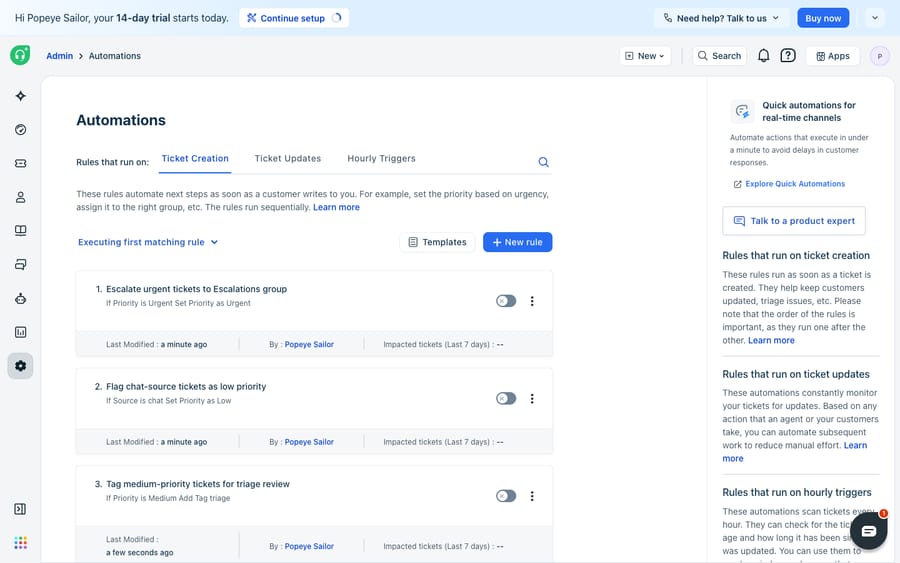Collapse the trial banner chevron

(x=875, y=18)
